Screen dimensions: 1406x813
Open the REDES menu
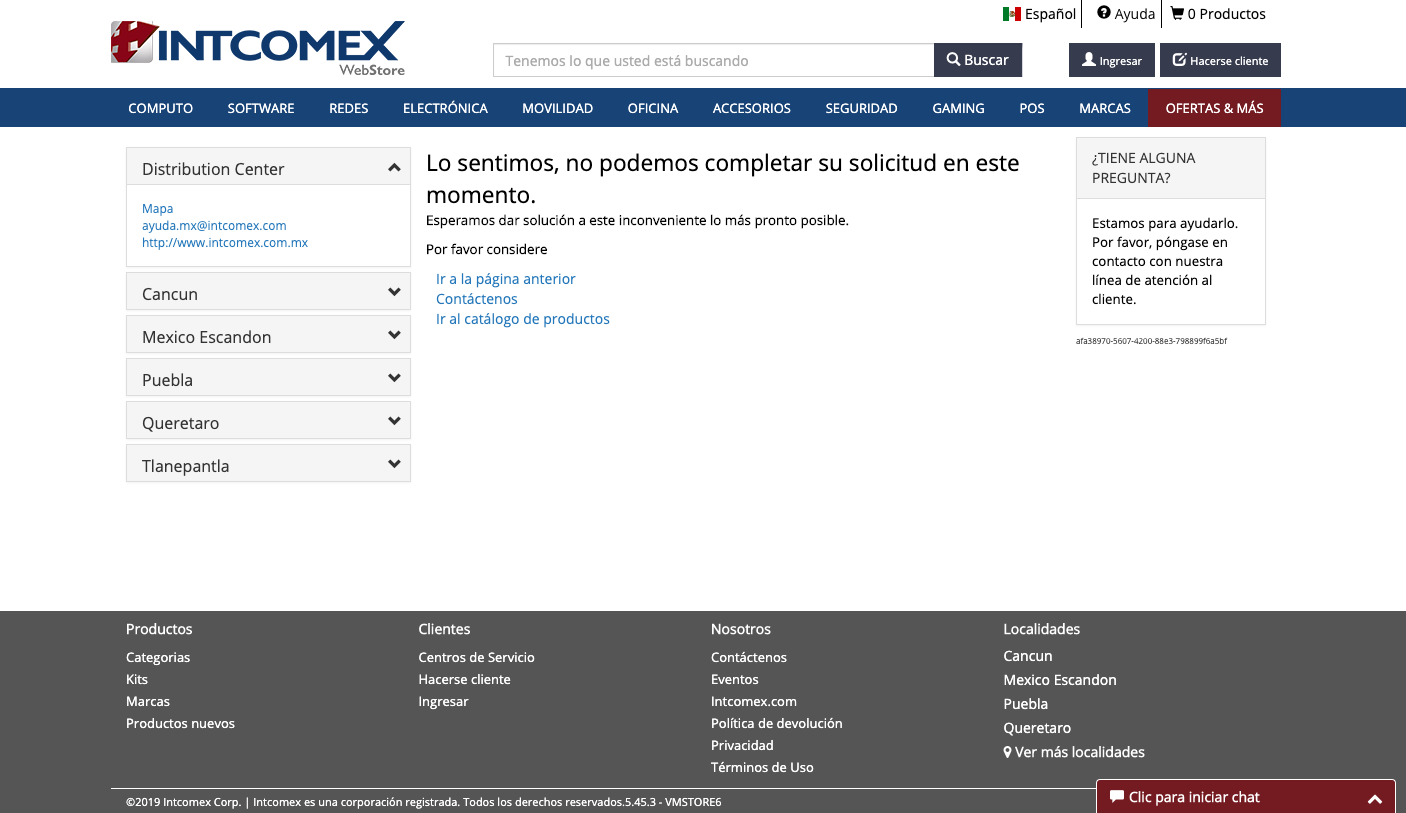[349, 108]
